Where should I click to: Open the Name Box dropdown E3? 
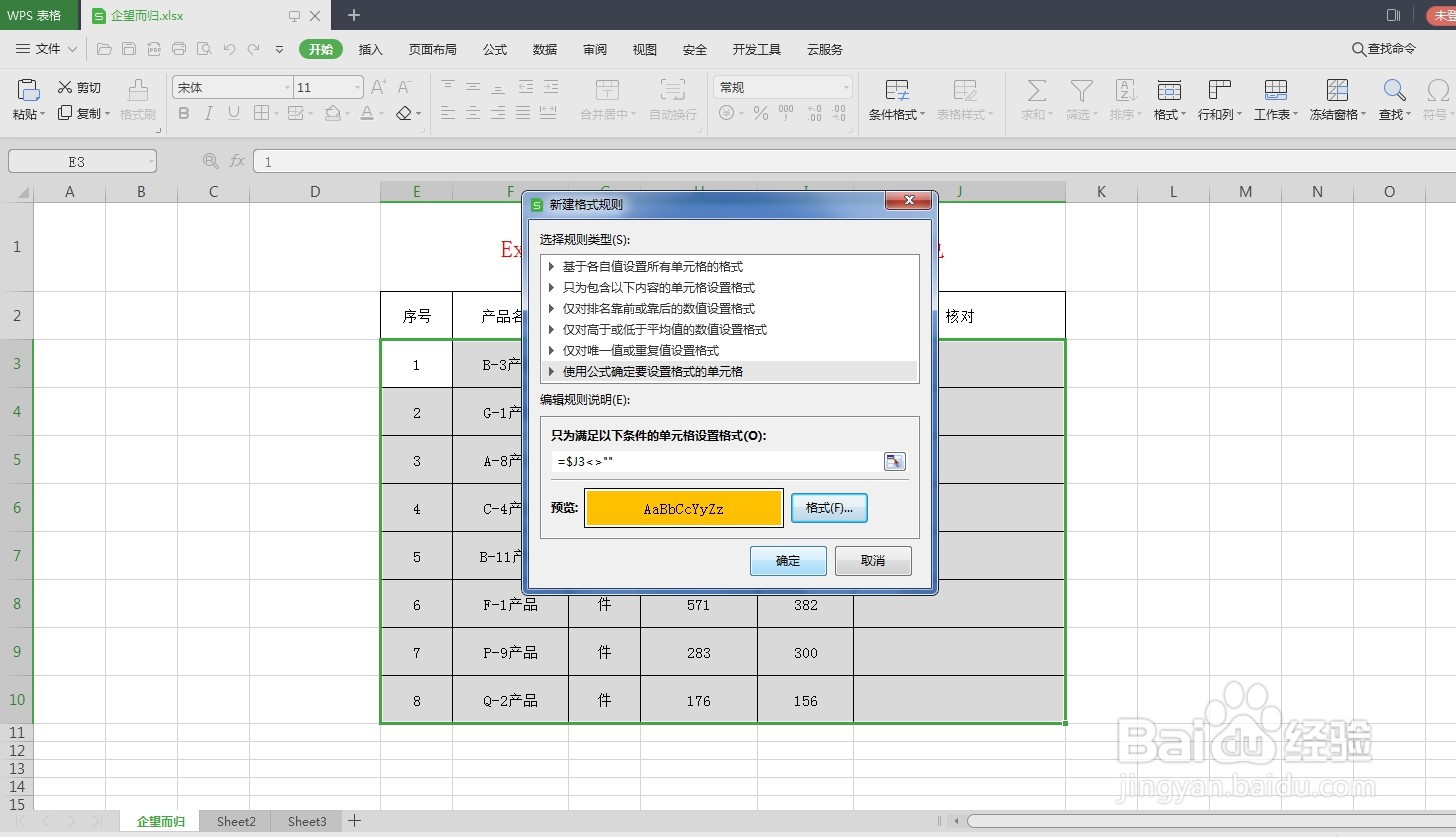tap(150, 161)
